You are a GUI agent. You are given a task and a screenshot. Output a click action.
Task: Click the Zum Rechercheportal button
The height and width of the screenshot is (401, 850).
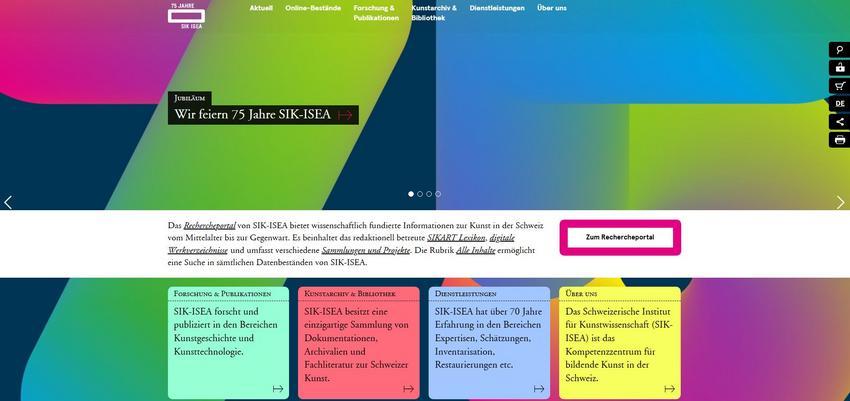[x=619, y=237]
